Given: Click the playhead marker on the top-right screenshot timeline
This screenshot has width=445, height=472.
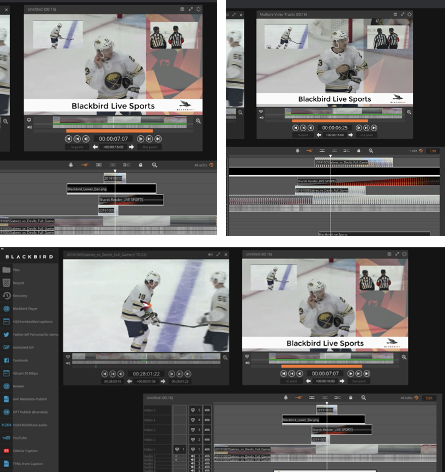Looking at the screenshot, I should point(330,156).
